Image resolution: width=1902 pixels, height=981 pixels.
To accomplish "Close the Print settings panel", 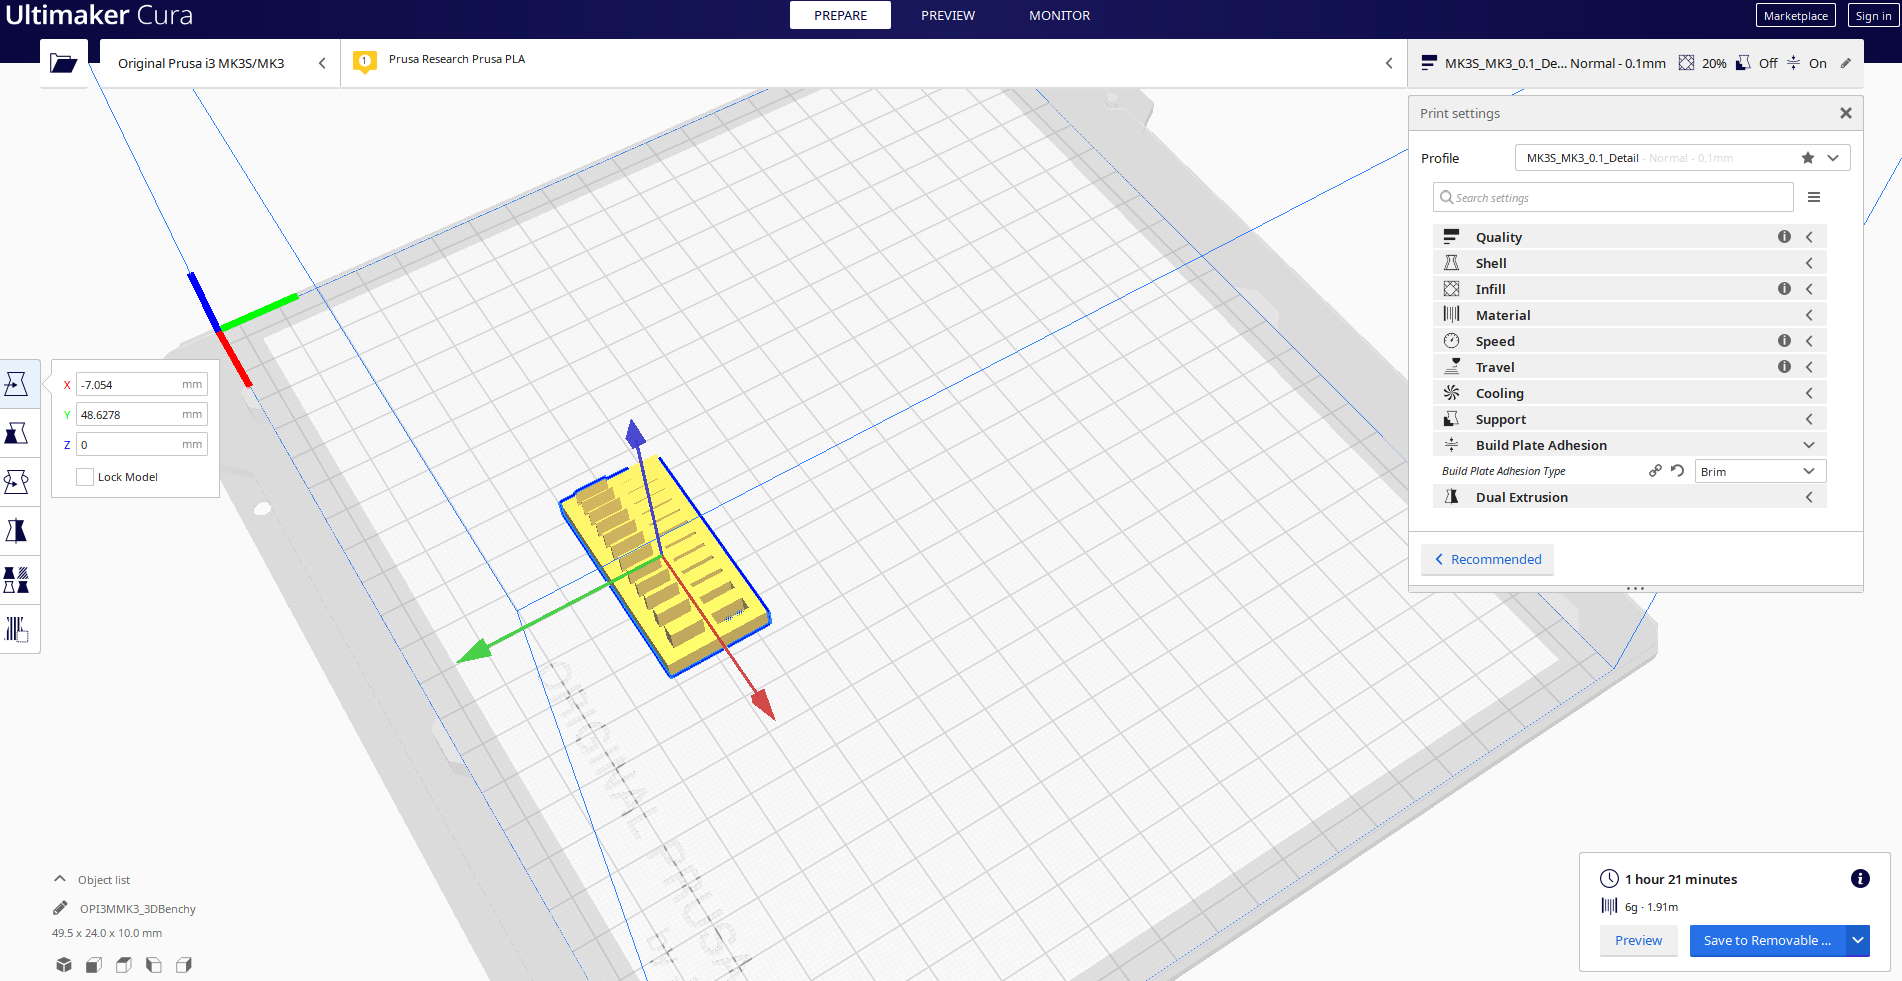I will [x=1846, y=113].
